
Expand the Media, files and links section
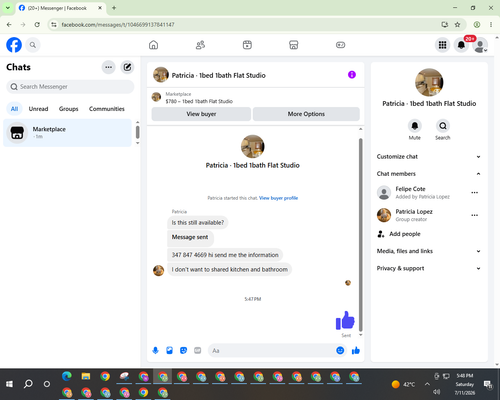click(429, 251)
